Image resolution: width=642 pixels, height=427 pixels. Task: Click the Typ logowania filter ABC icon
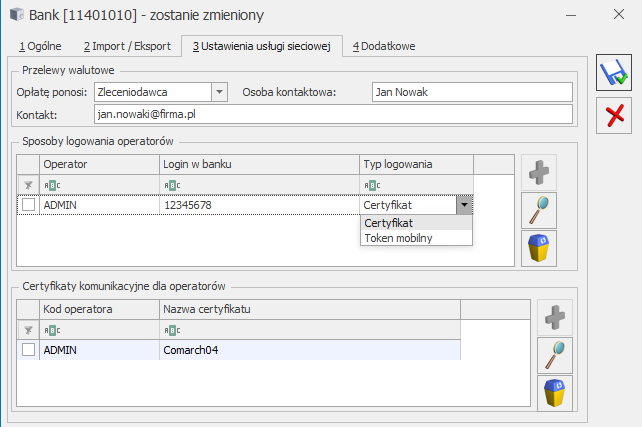point(372,185)
